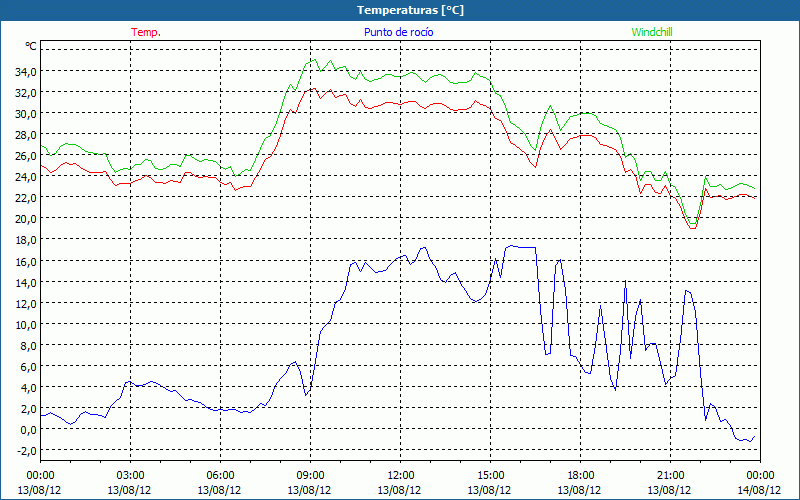
Task: Click the "12:00" time label on the x-axis
Action: pos(401,476)
